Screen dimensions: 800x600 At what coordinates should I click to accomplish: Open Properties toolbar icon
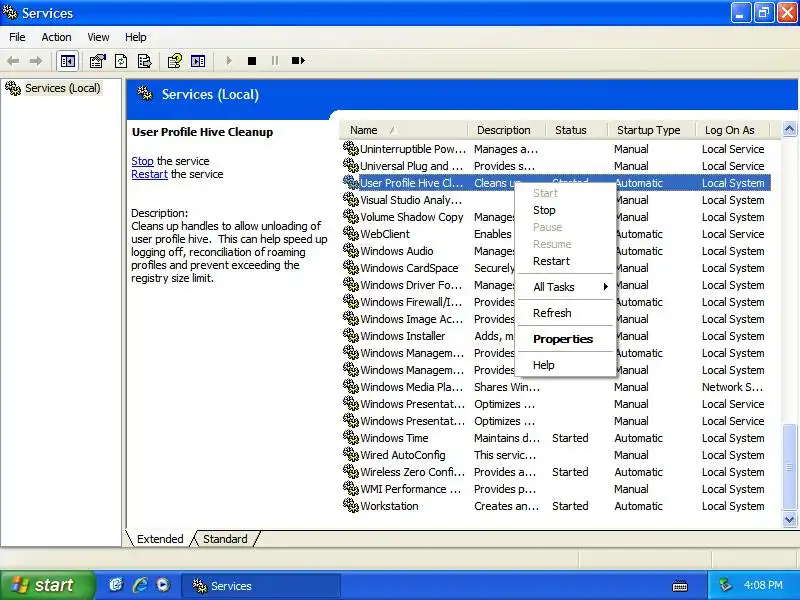point(97,61)
